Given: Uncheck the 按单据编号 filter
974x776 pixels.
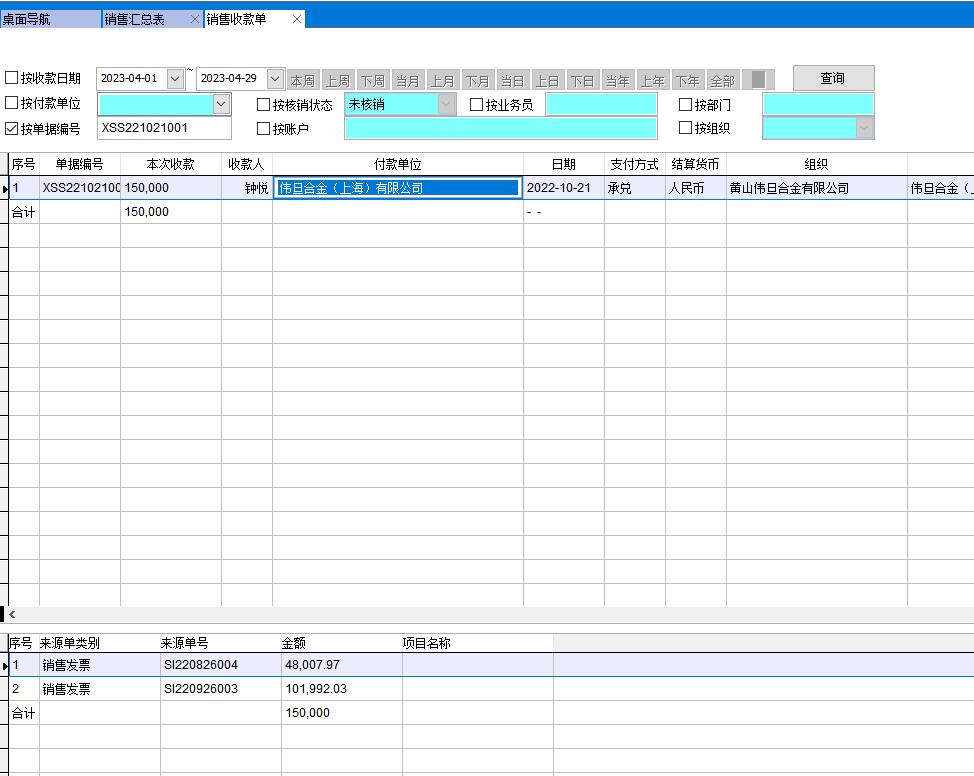Looking at the screenshot, I should tap(12, 128).
